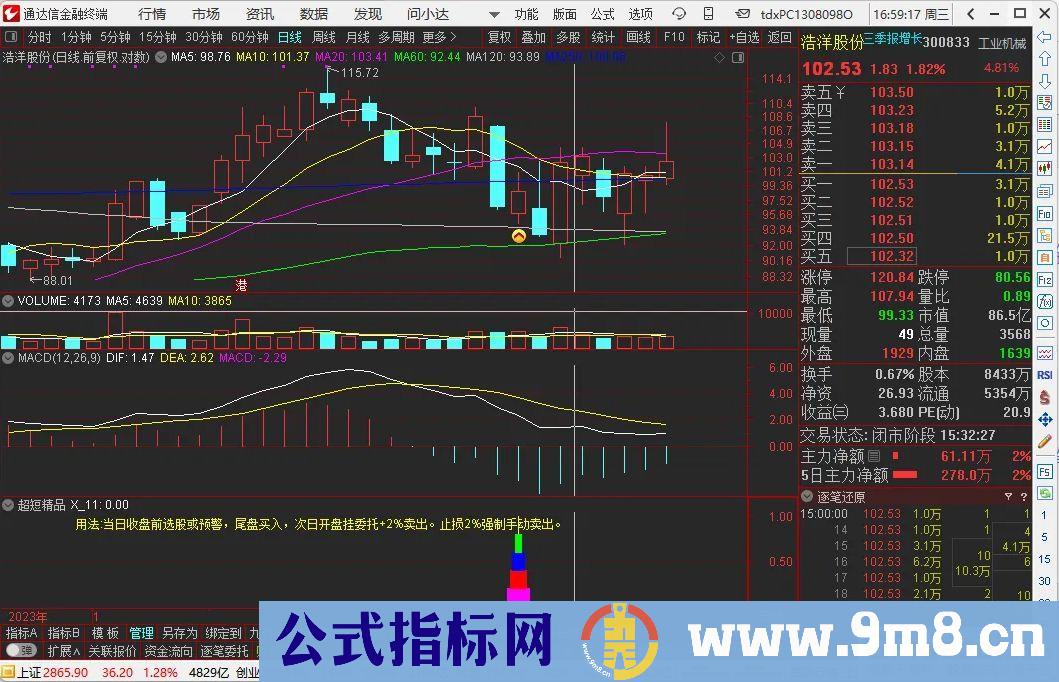Click the F12 trading sidebar icon
The width and height of the screenshot is (1059, 682).
point(1044,280)
